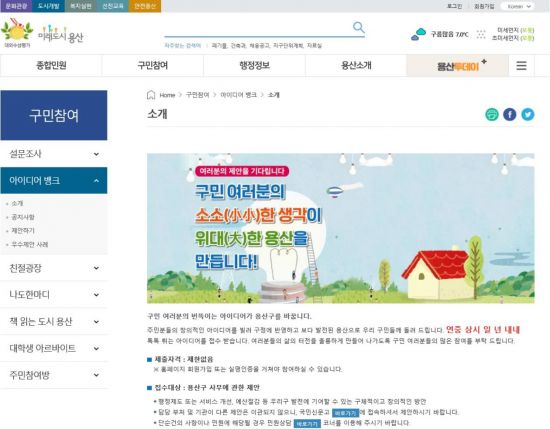Viewport: 550px width, 429px height.
Task: Click the Yongsan district logo
Action: (x=42, y=33)
